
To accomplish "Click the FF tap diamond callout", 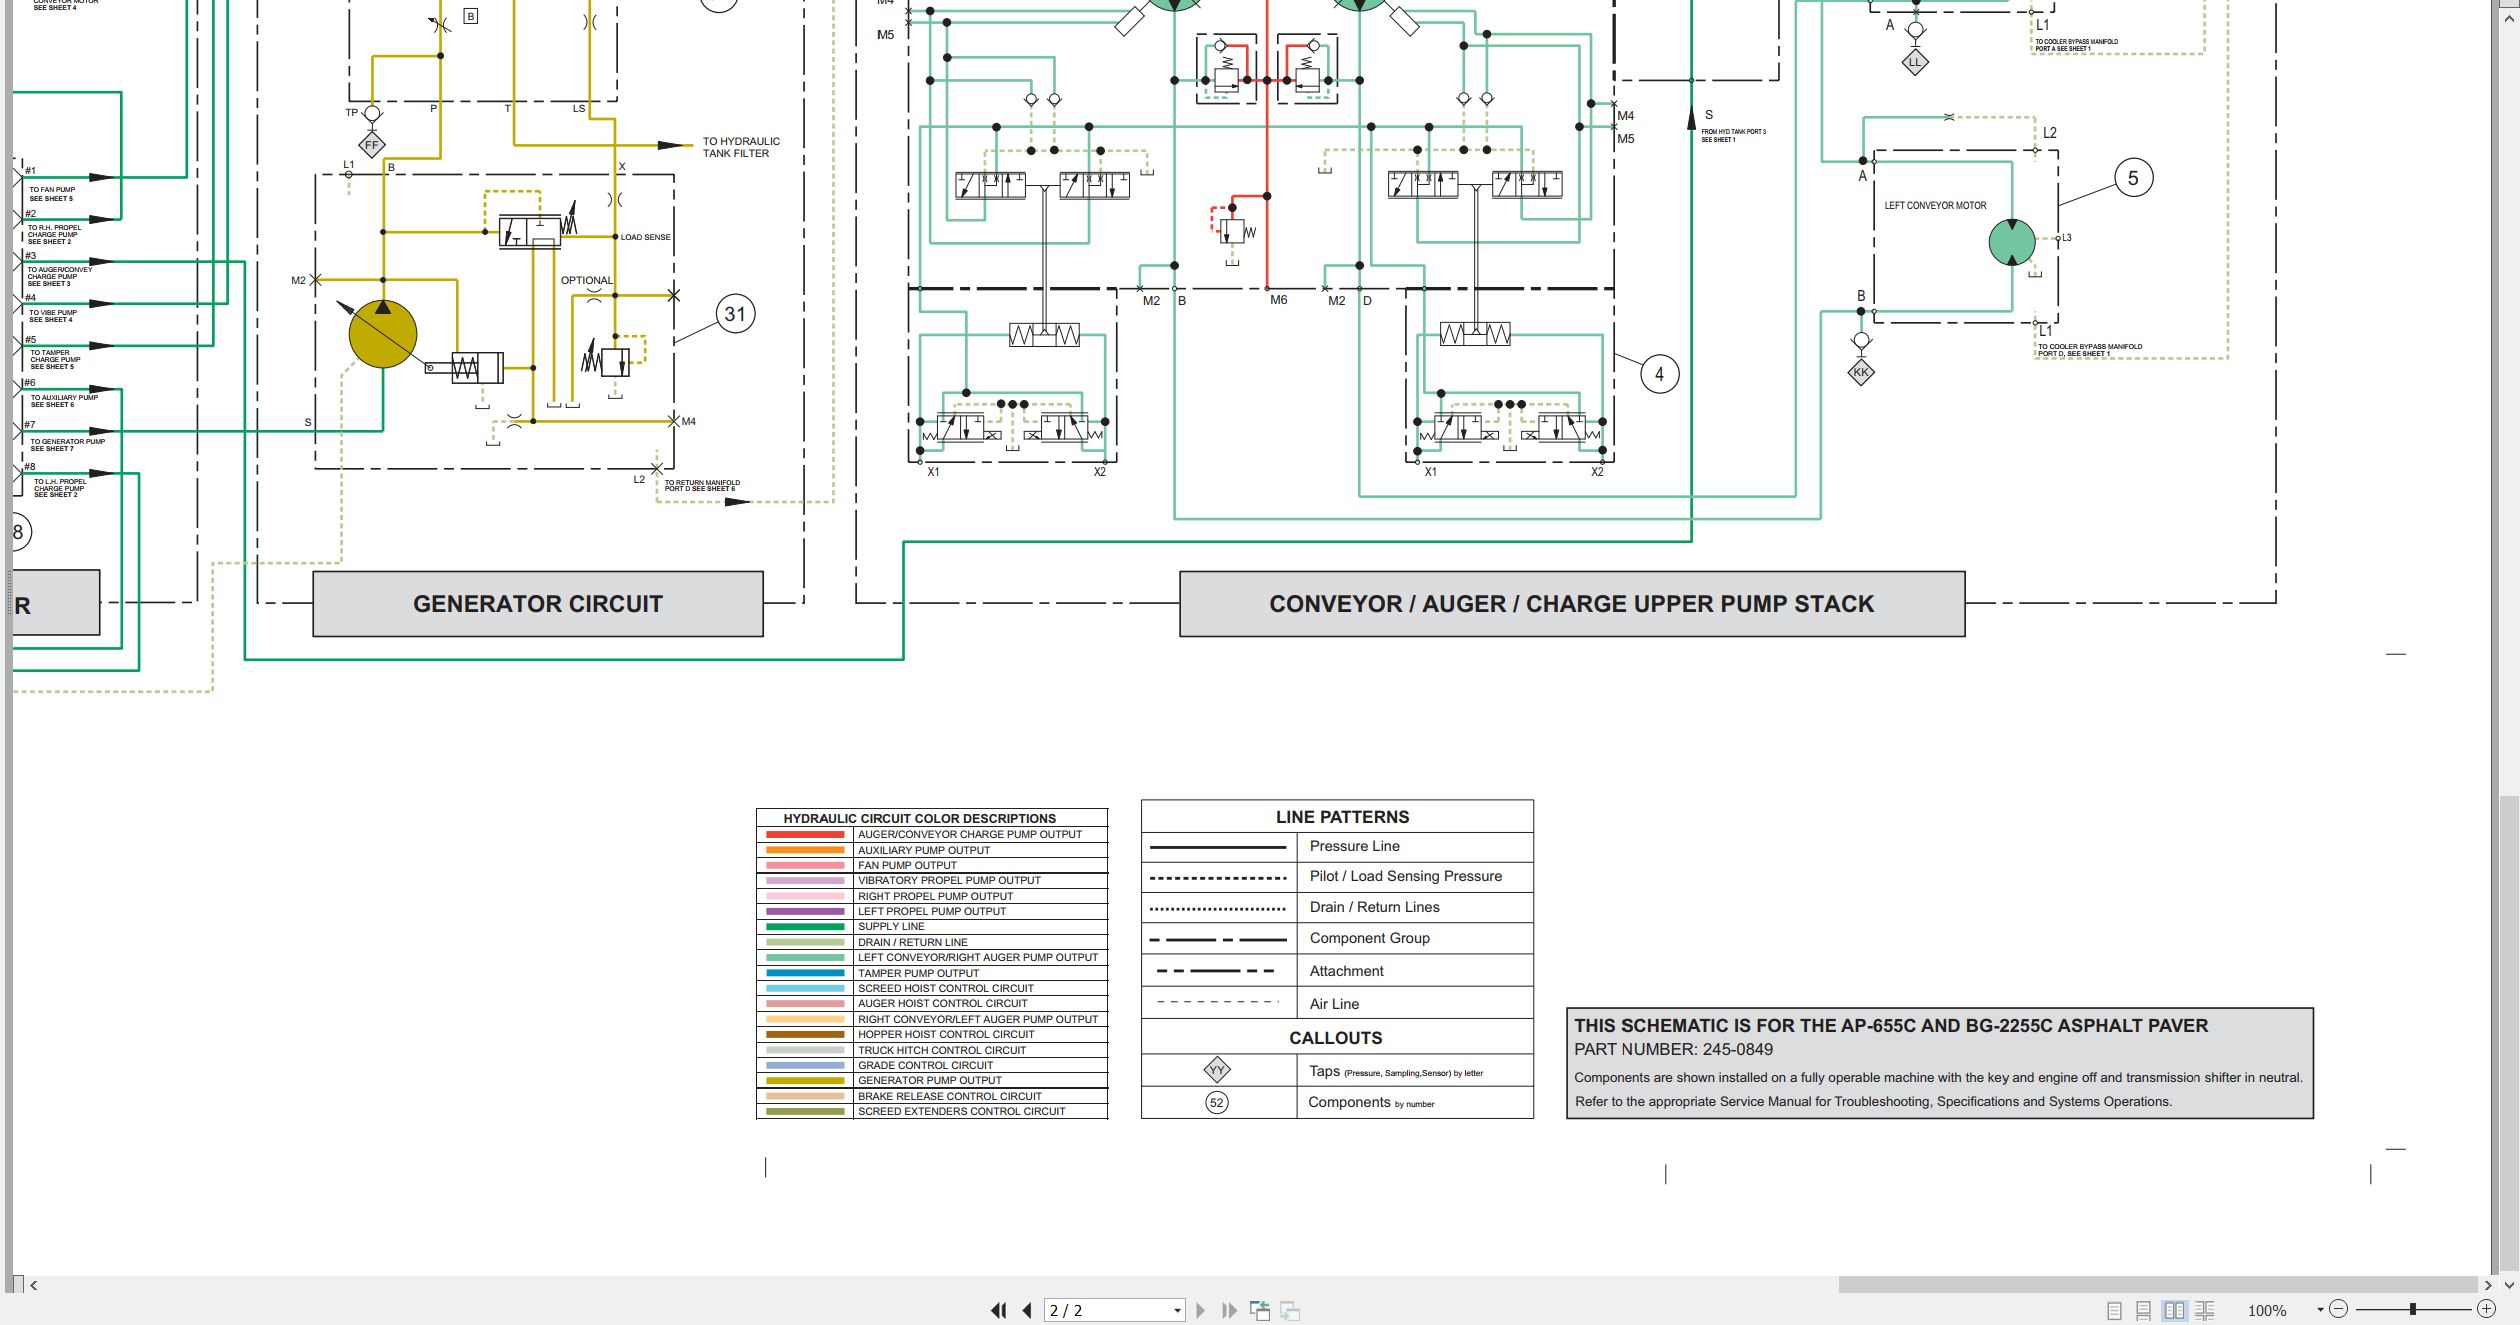I will click(372, 145).
